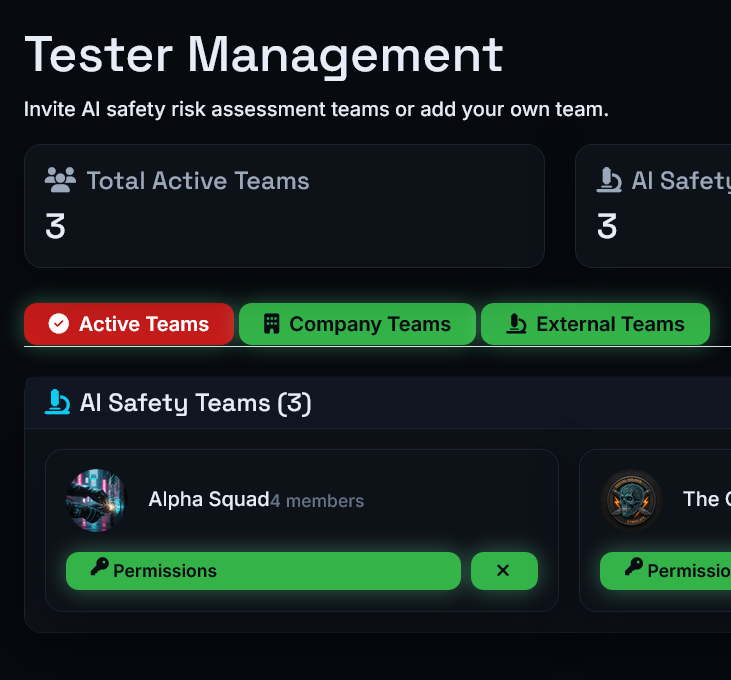Click the Alpha Squad team name
This screenshot has height=680, width=731.
pos(209,499)
